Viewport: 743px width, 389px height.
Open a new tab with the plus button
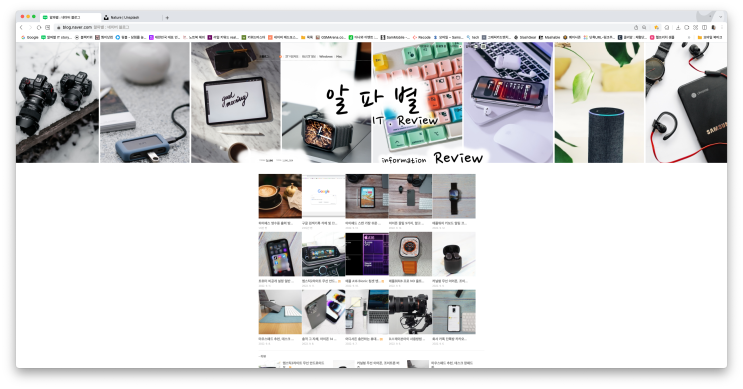[x=167, y=18]
